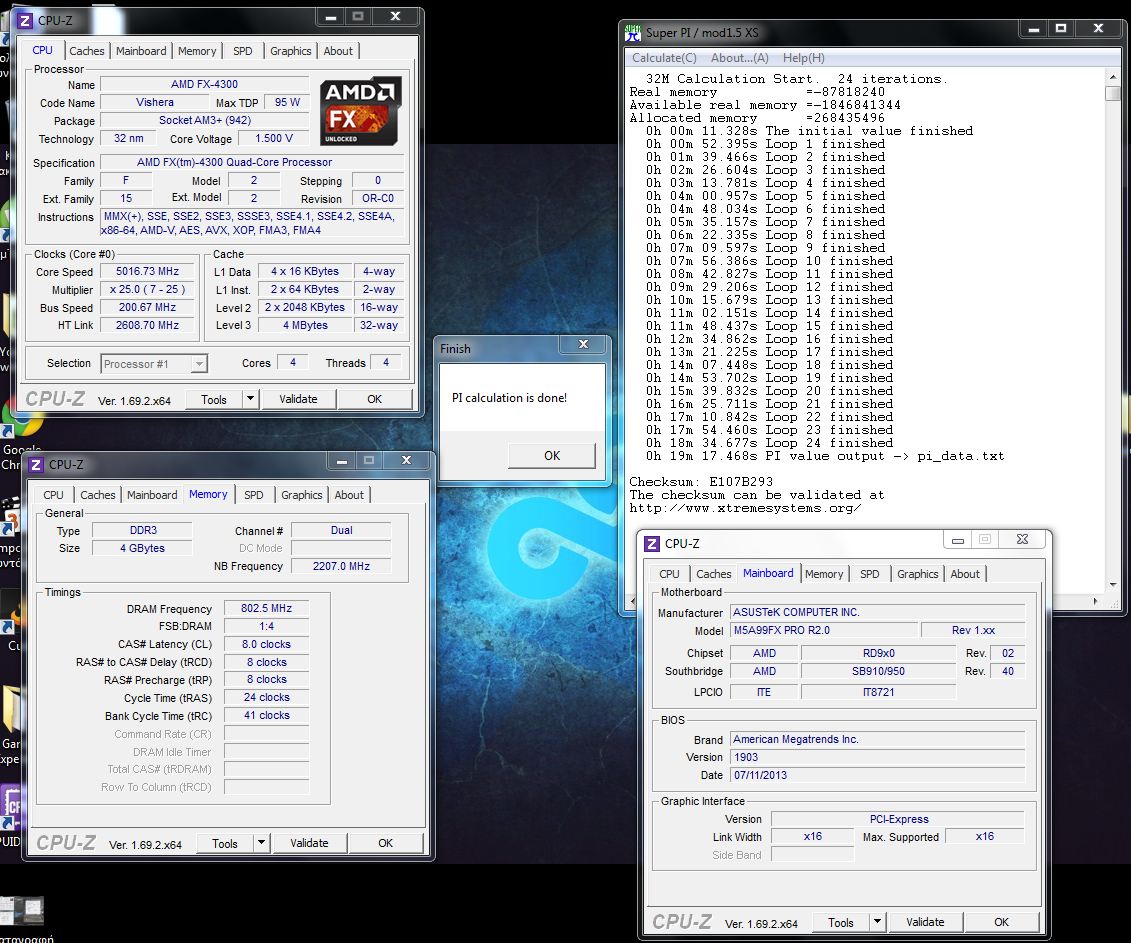This screenshot has width=1131, height=943.
Task: Switch to the CPU tab in the CPU-Z Memory window
Action: (x=53, y=495)
